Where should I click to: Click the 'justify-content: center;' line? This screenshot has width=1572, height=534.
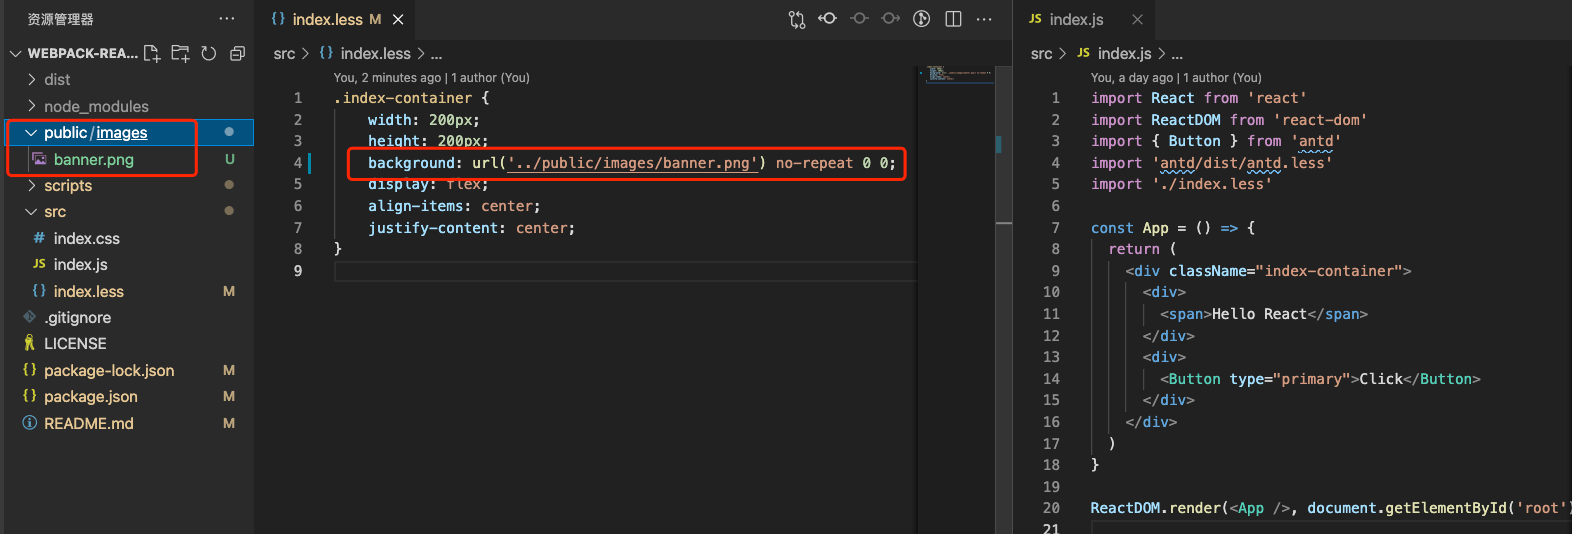tap(471, 228)
